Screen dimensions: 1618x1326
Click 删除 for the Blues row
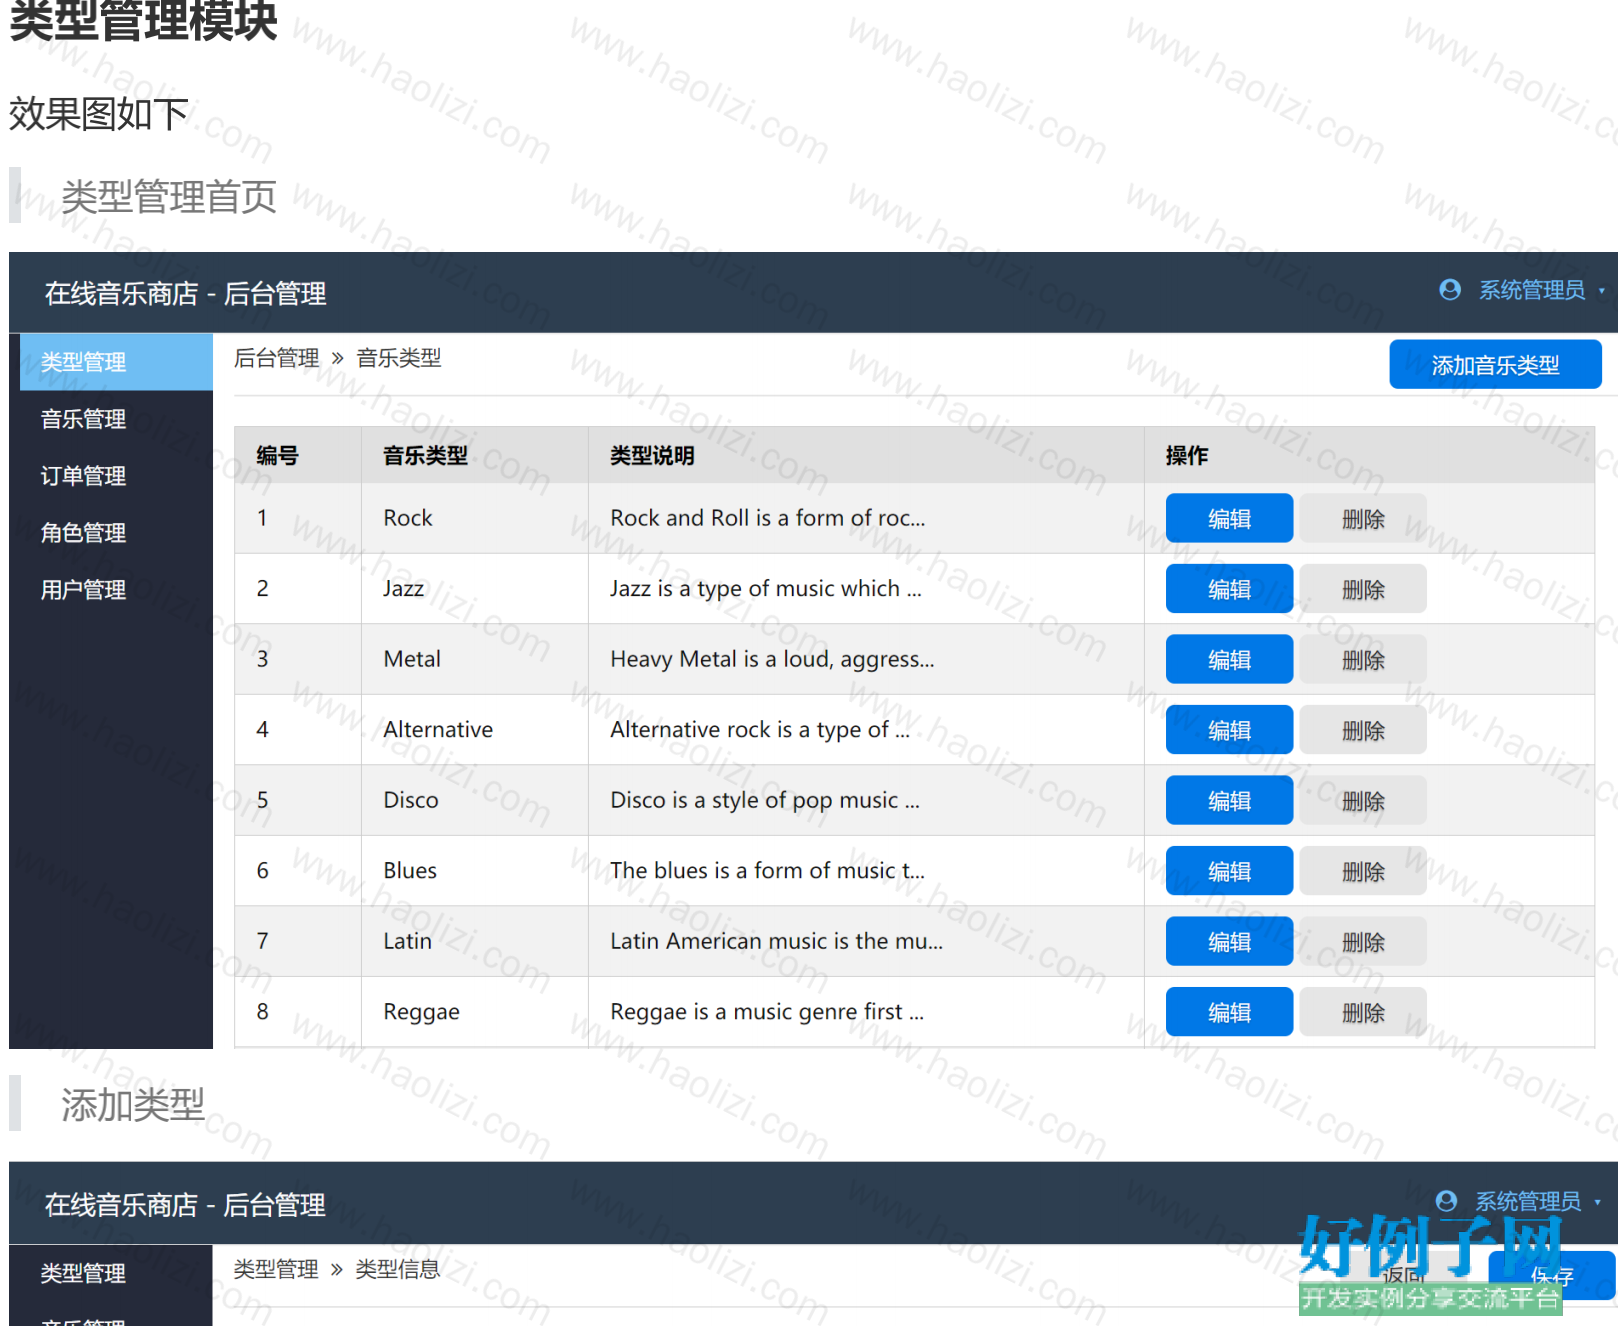point(1363,871)
